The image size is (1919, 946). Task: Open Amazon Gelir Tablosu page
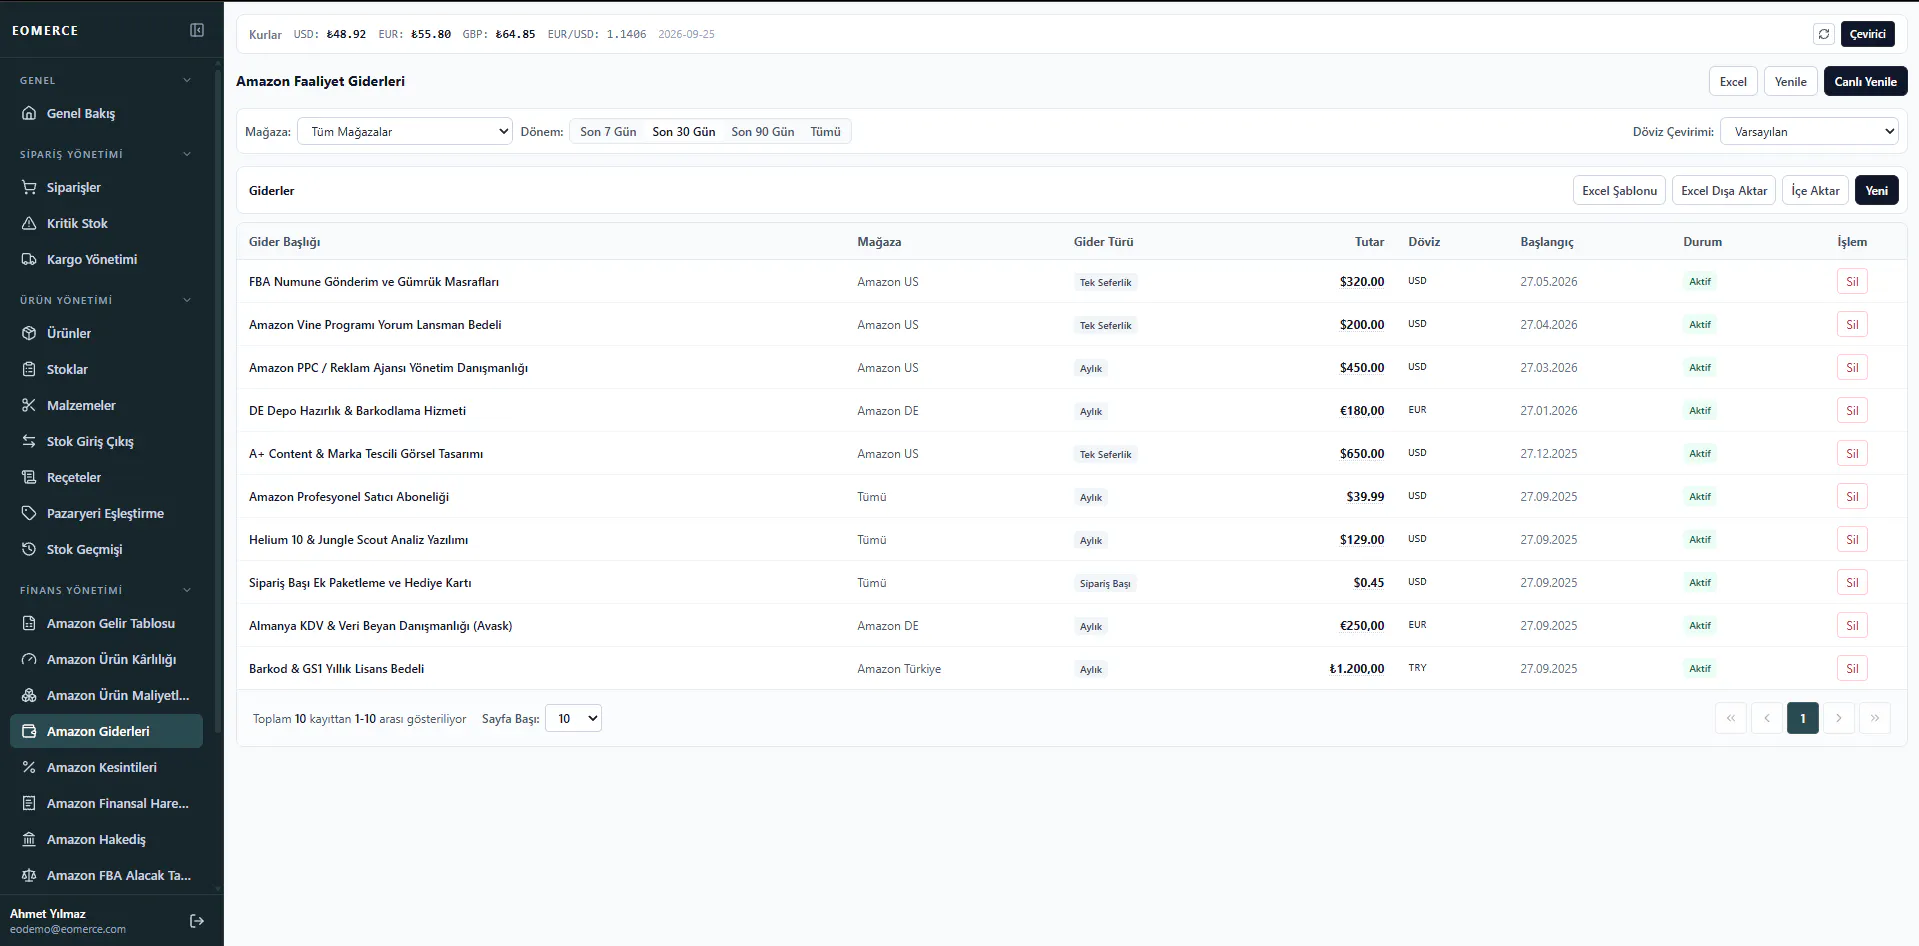click(x=106, y=623)
